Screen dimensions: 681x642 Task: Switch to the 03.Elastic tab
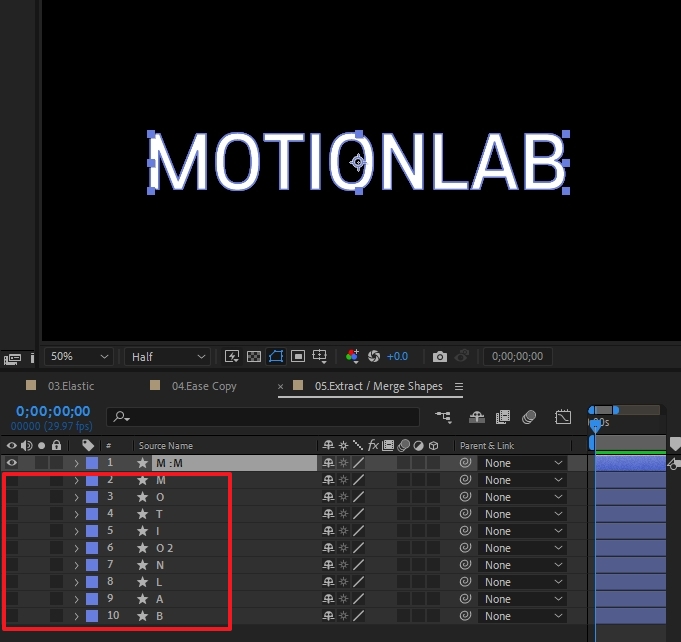coord(71,386)
